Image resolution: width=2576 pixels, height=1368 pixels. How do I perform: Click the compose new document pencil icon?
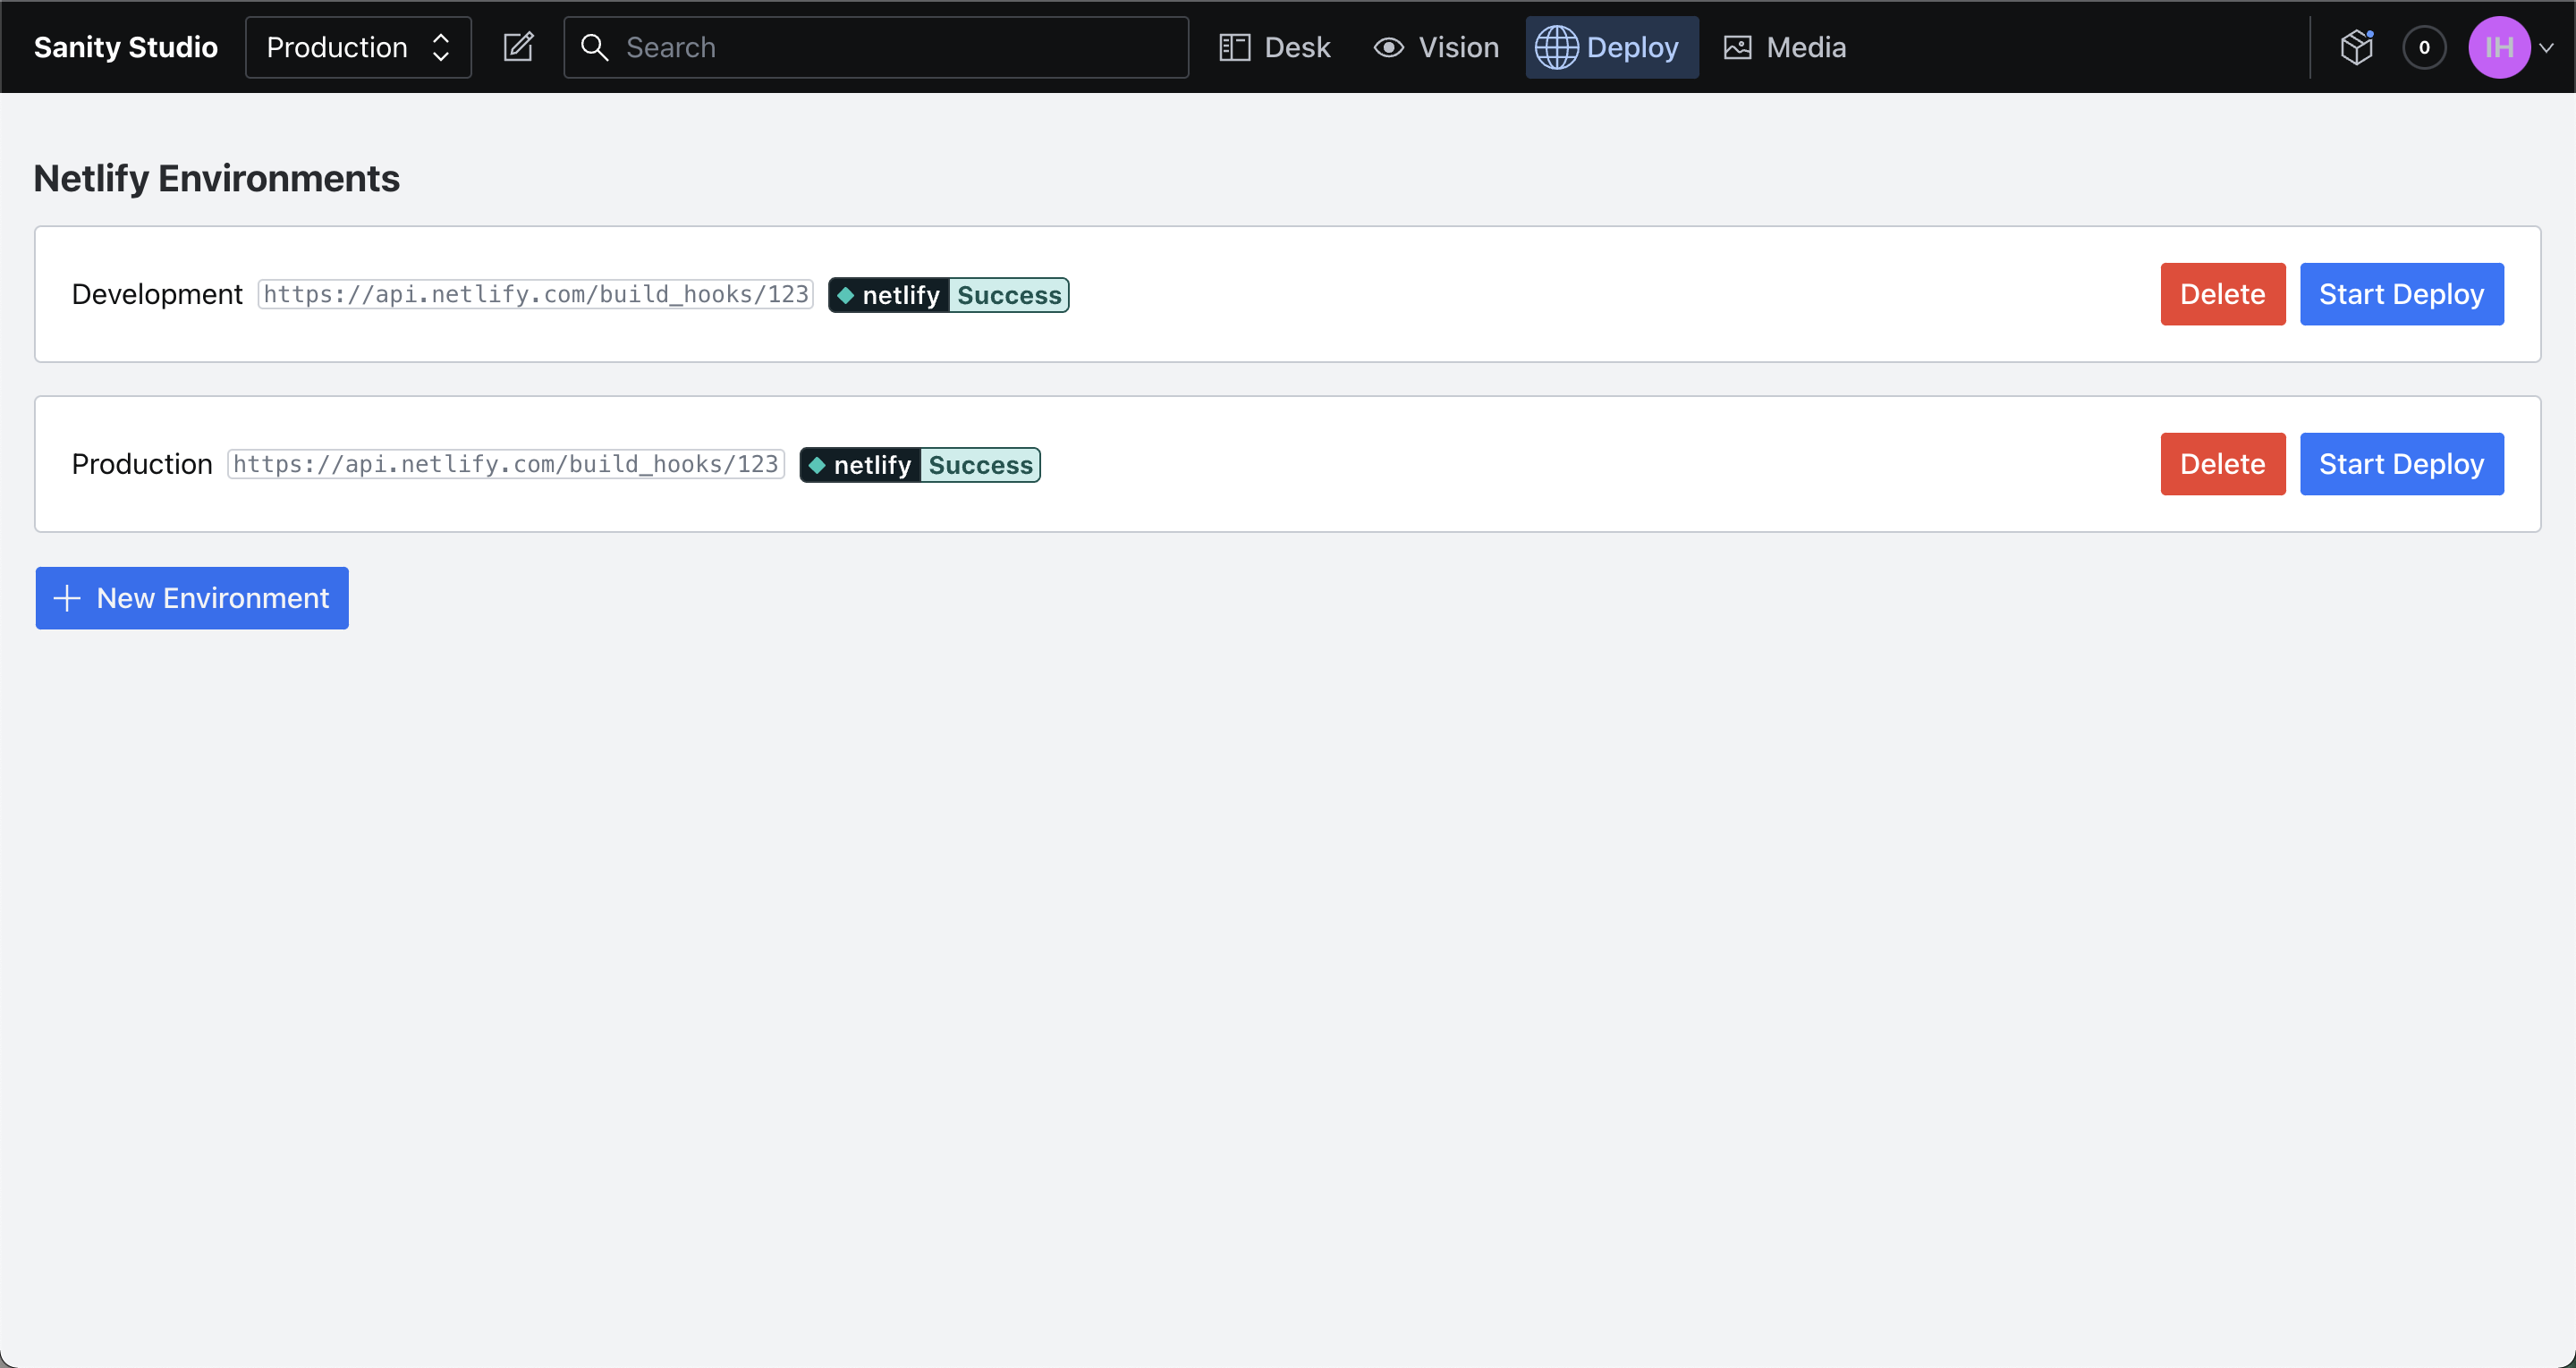(518, 47)
